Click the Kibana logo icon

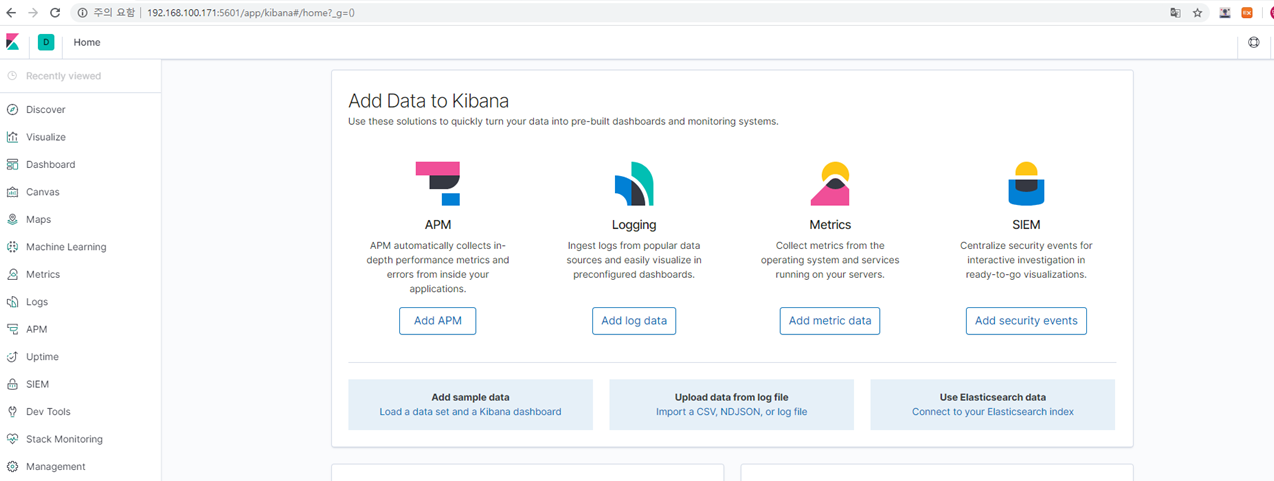pyautogui.click(x=12, y=42)
